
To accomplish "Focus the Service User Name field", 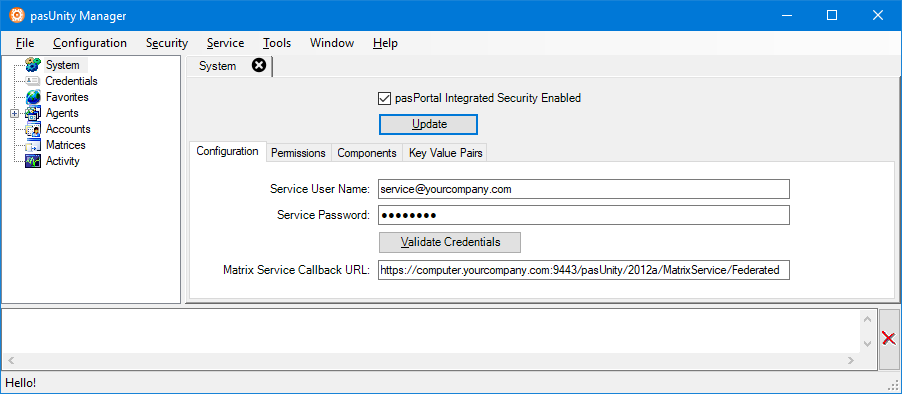I will point(583,189).
